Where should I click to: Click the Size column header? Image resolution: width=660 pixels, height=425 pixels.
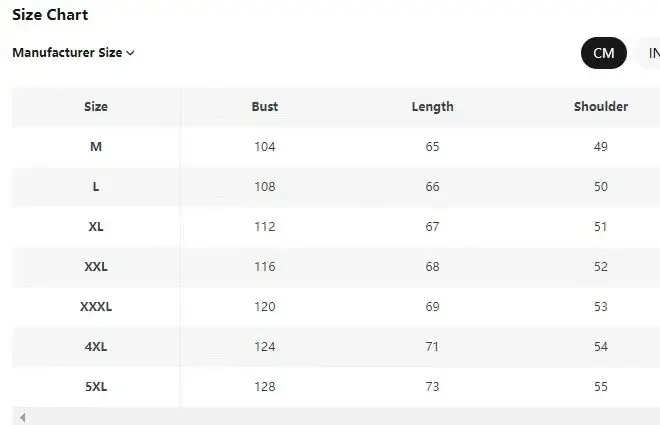tap(96, 107)
